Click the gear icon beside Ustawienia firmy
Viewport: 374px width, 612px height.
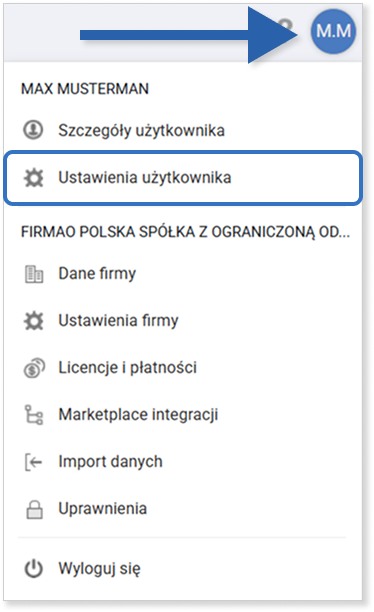(x=34, y=321)
